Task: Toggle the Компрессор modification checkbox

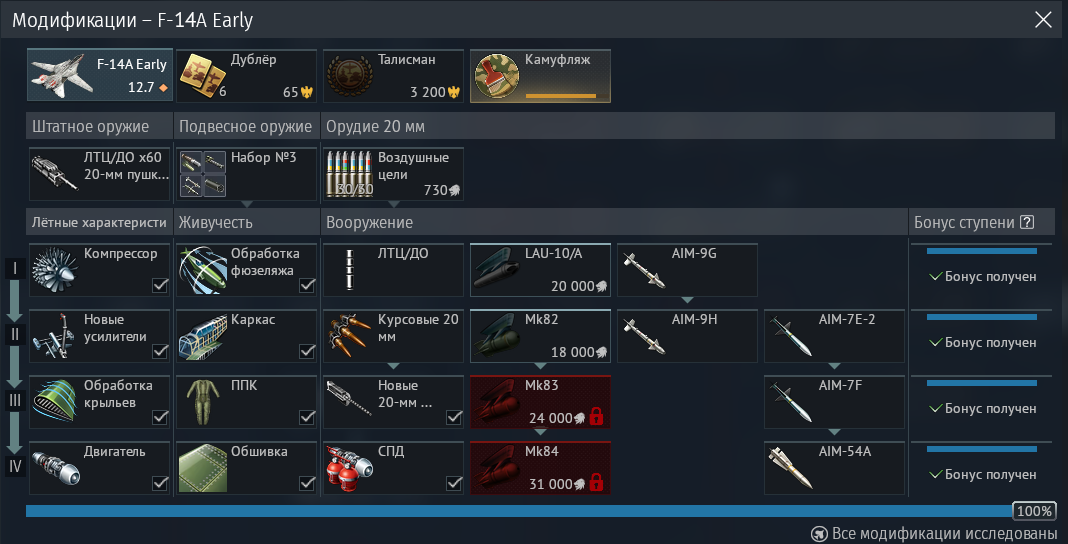Action: pyautogui.click(x=160, y=286)
